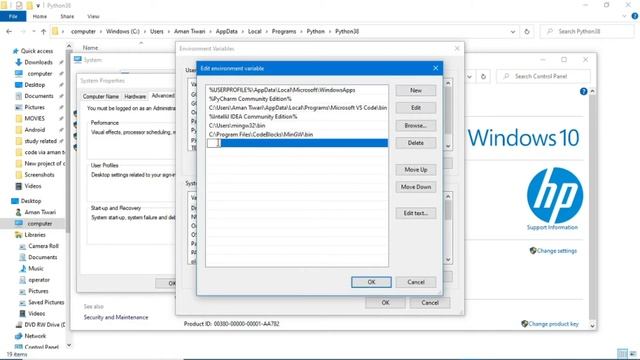The height and width of the screenshot is (360, 640).
Task: Click Up one level arrow in Explorer
Action: pyautogui.click(x=43, y=31)
